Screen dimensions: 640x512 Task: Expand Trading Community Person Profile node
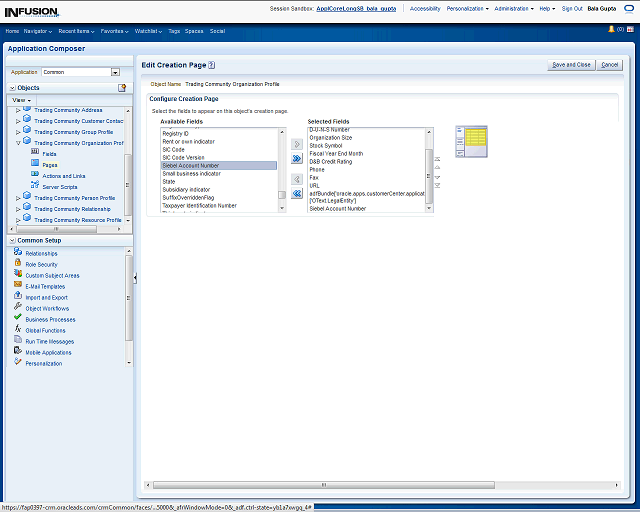coord(18,198)
